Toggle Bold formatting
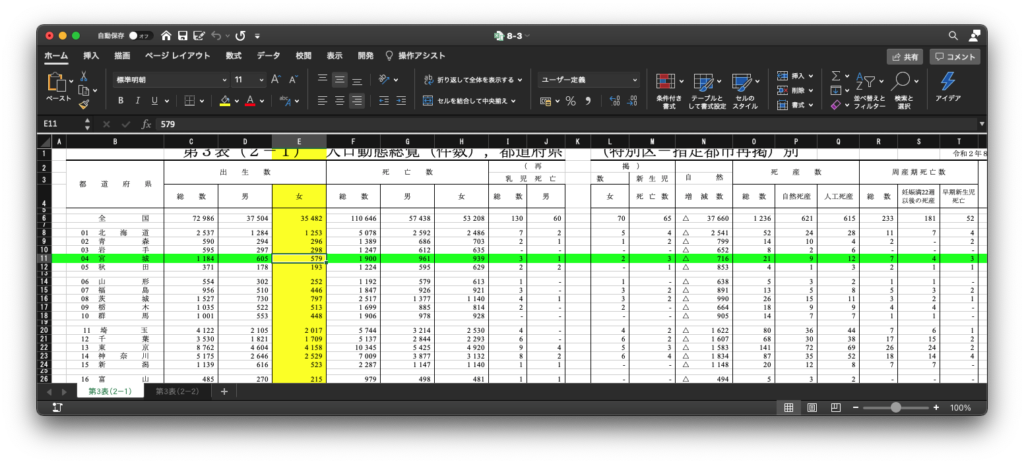Screen dimensions: 1024x464 (121, 101)
